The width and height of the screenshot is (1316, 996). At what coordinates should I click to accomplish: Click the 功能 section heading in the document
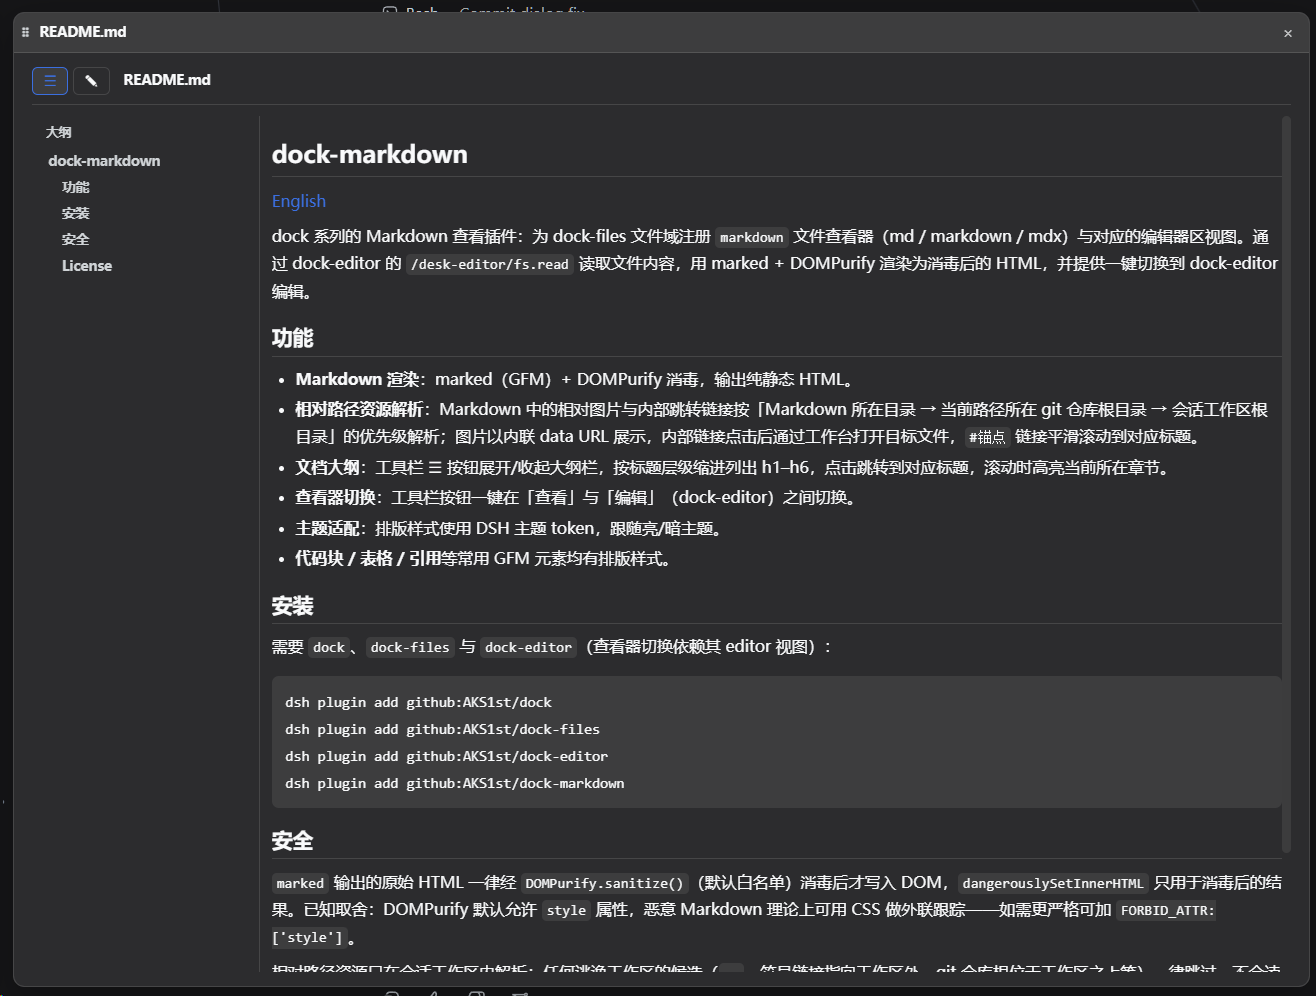292,338
